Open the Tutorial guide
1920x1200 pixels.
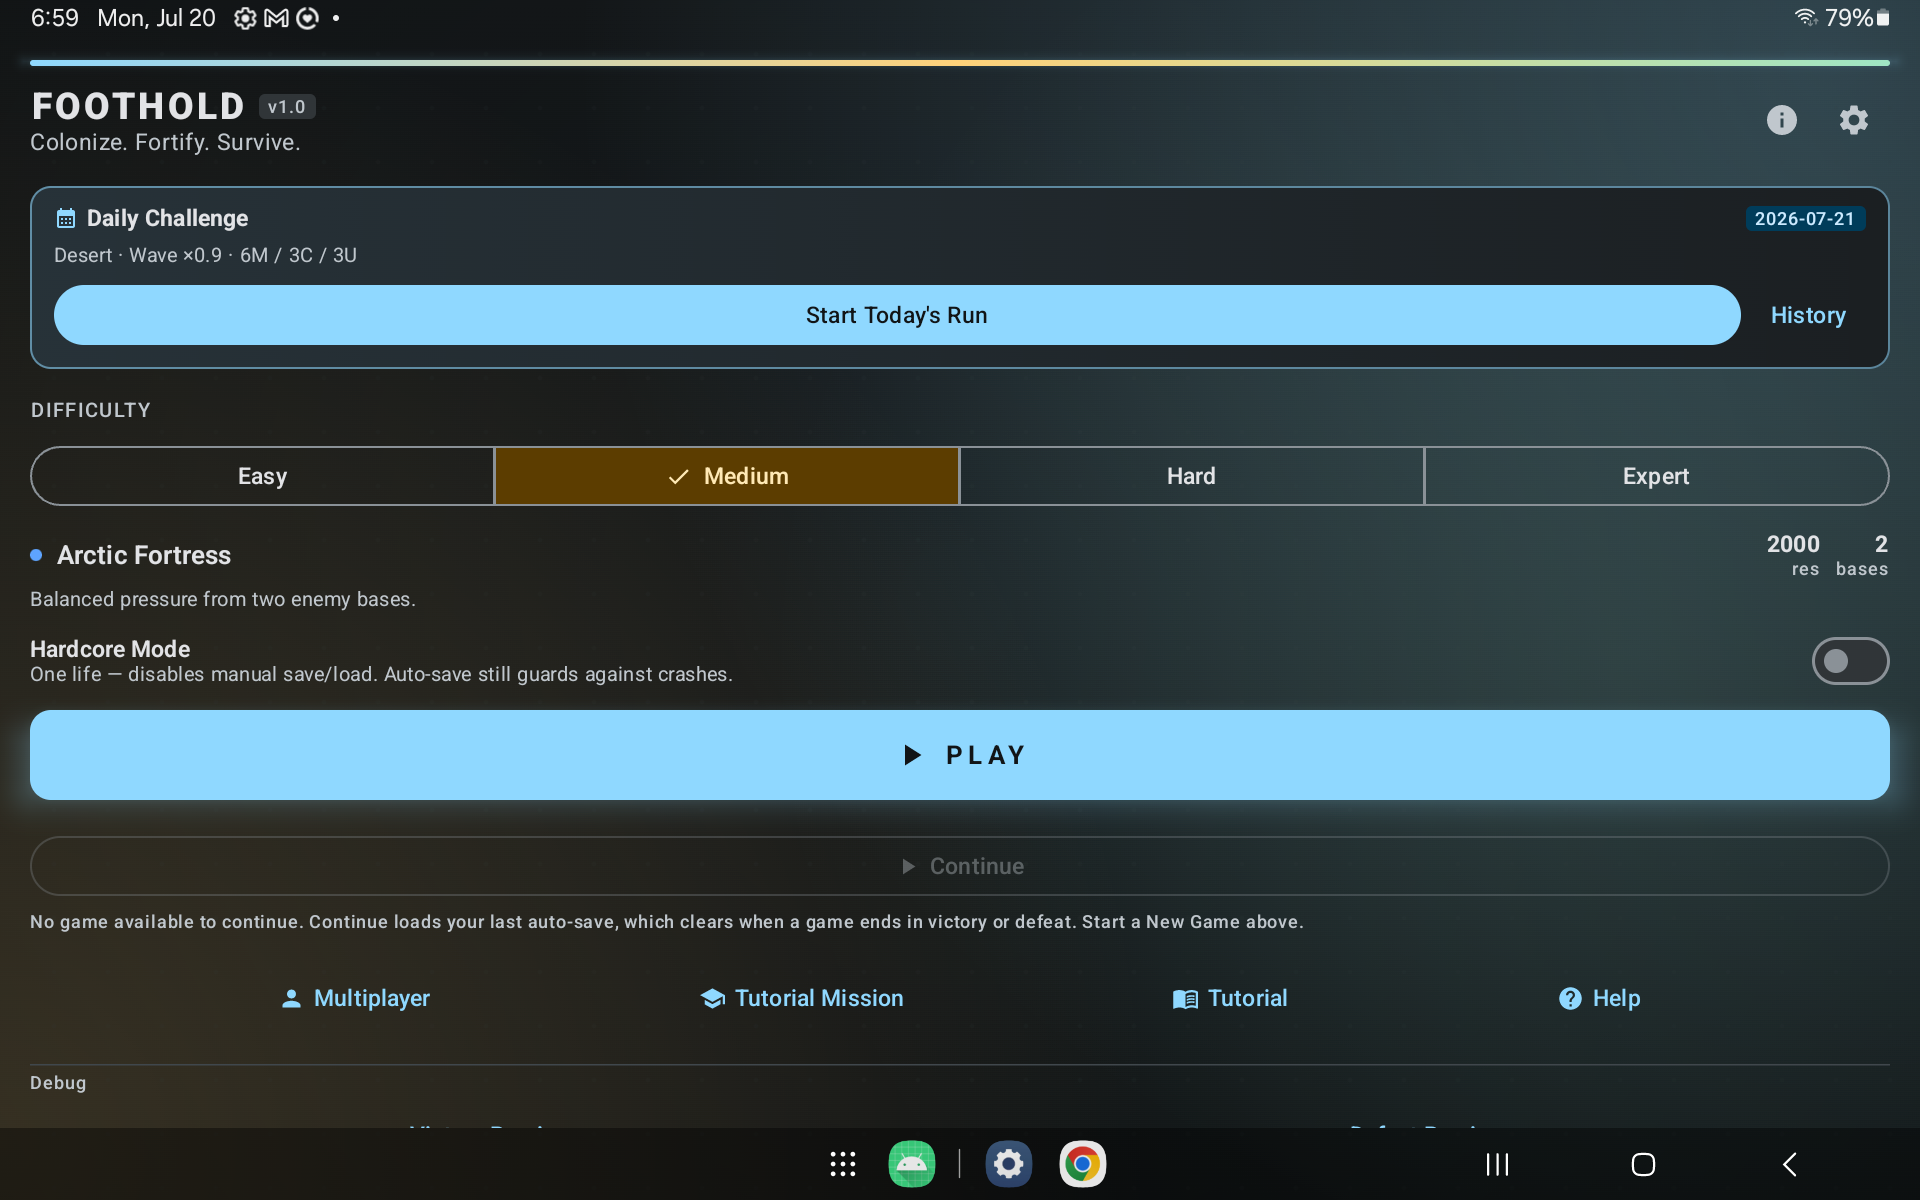tap(1230, 998)
